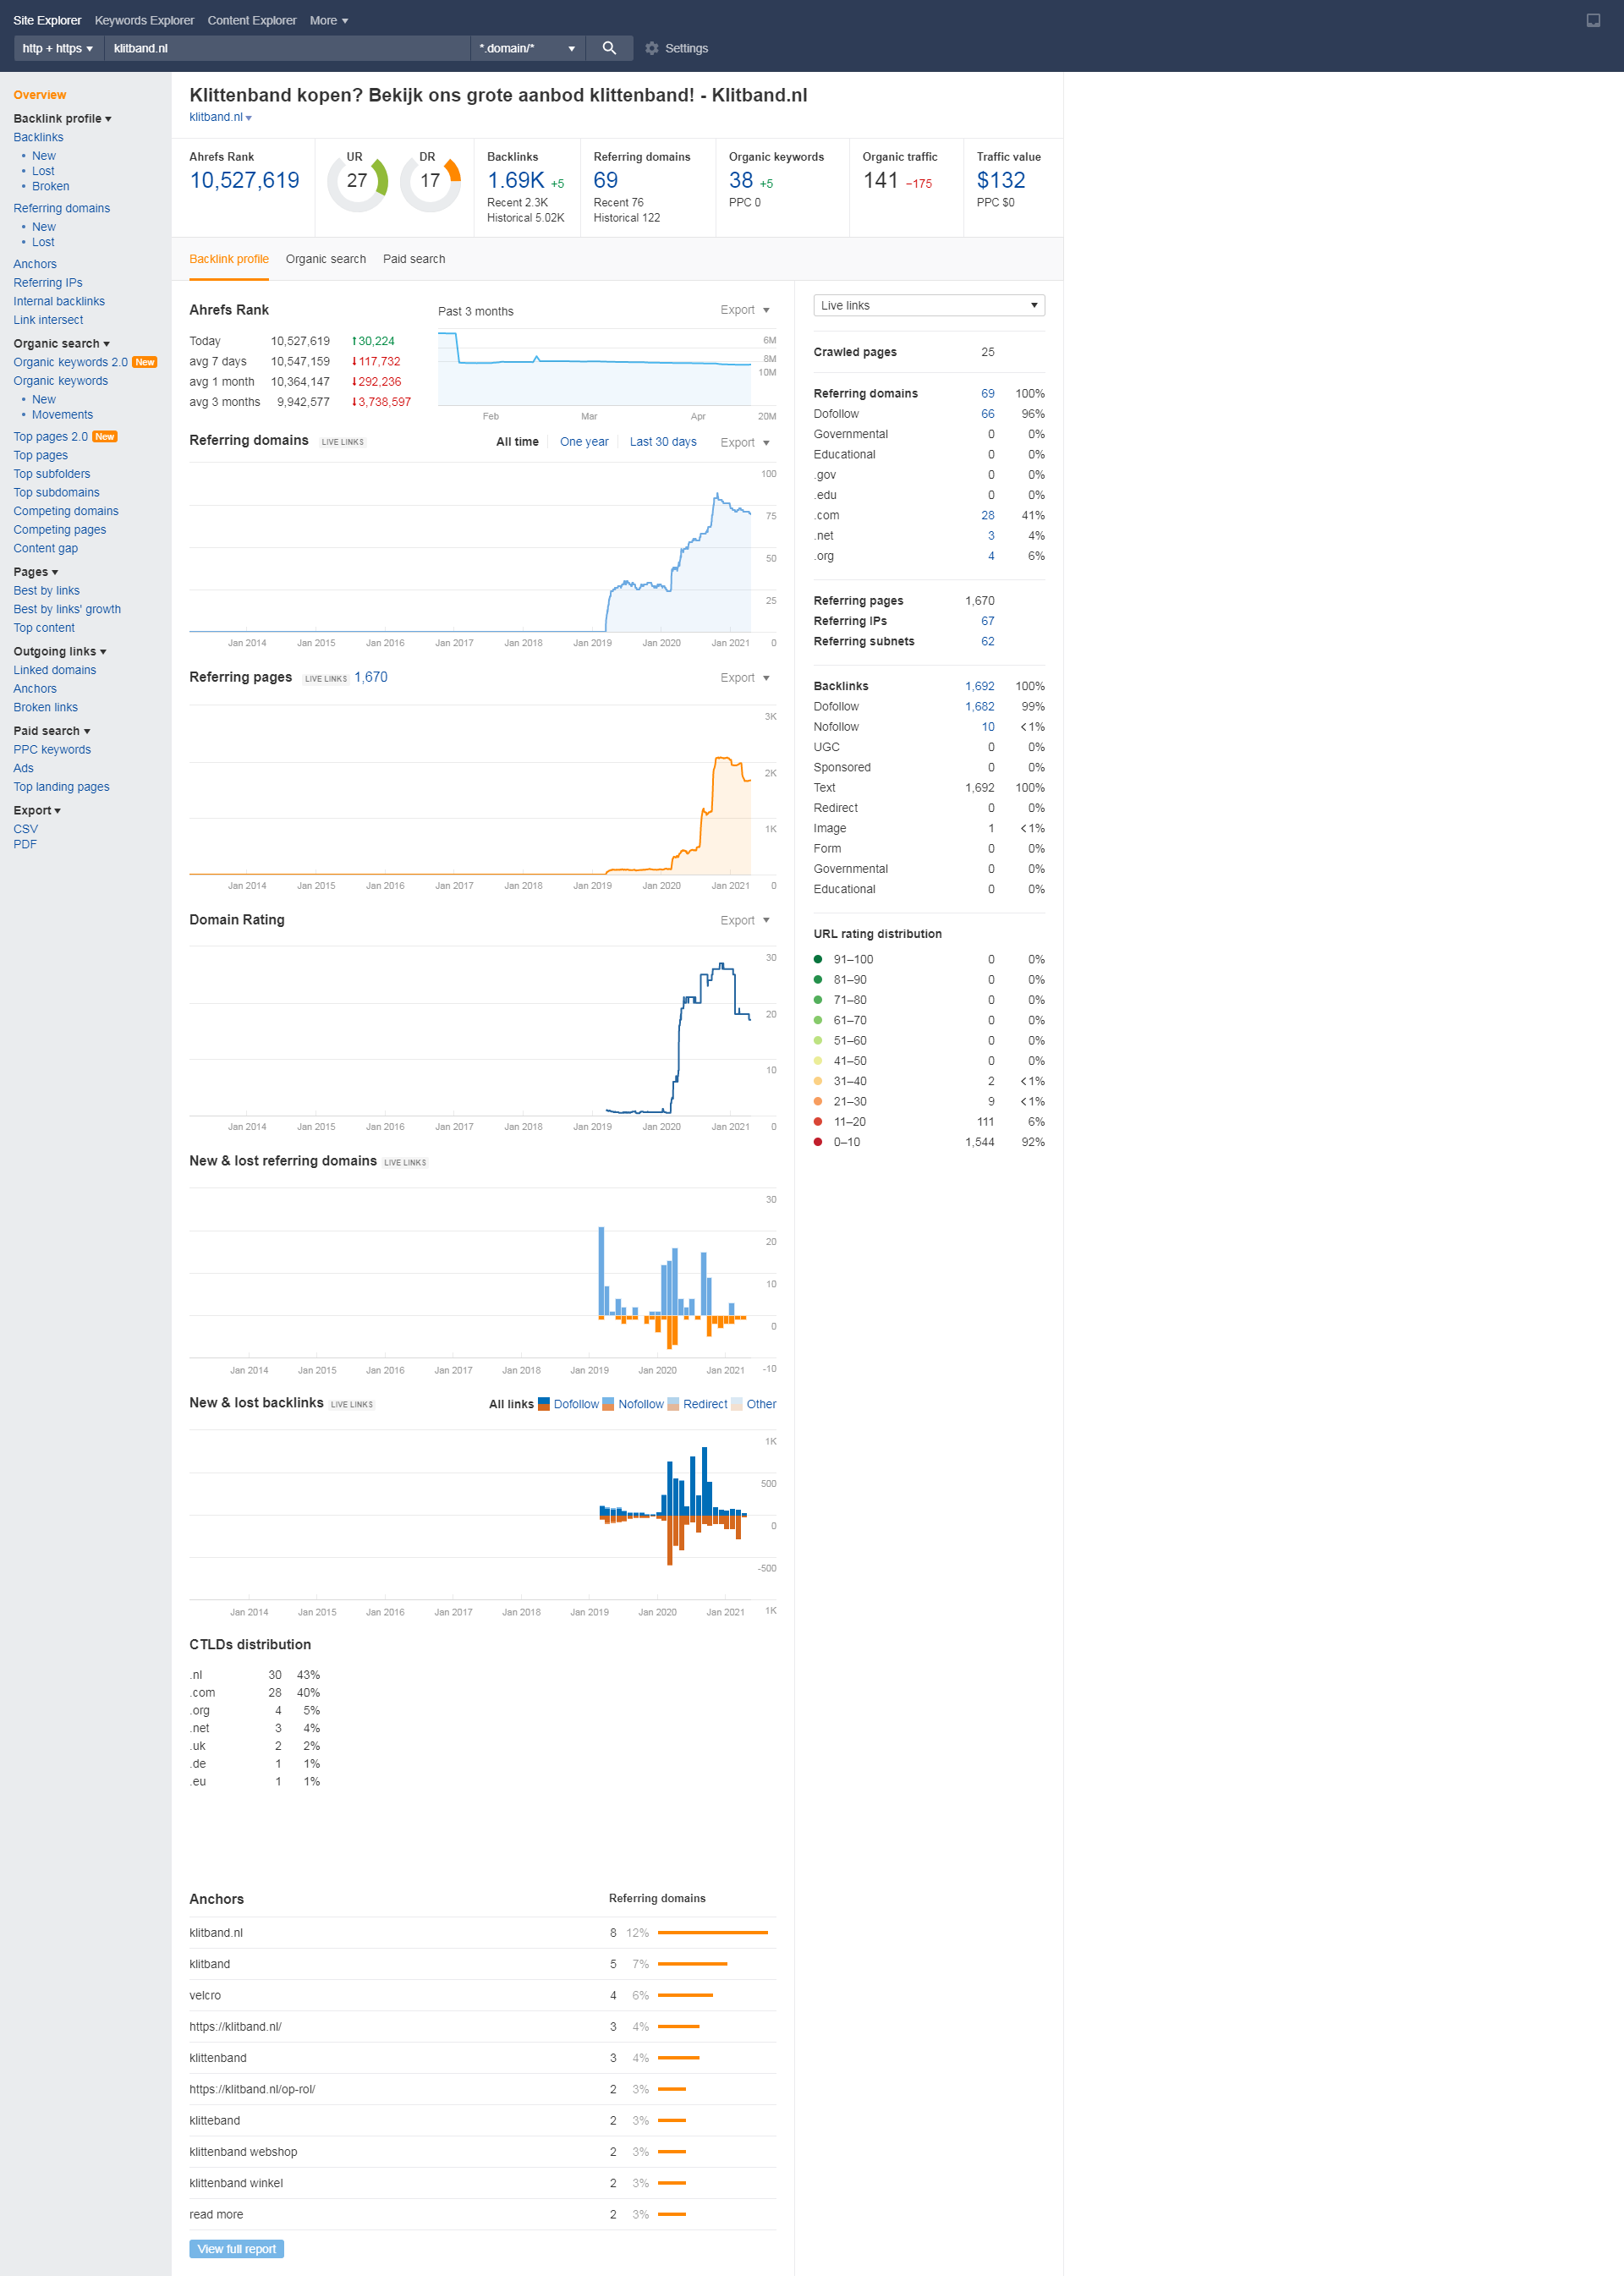Select One year range for Referring domains

[x=584, y=442]
